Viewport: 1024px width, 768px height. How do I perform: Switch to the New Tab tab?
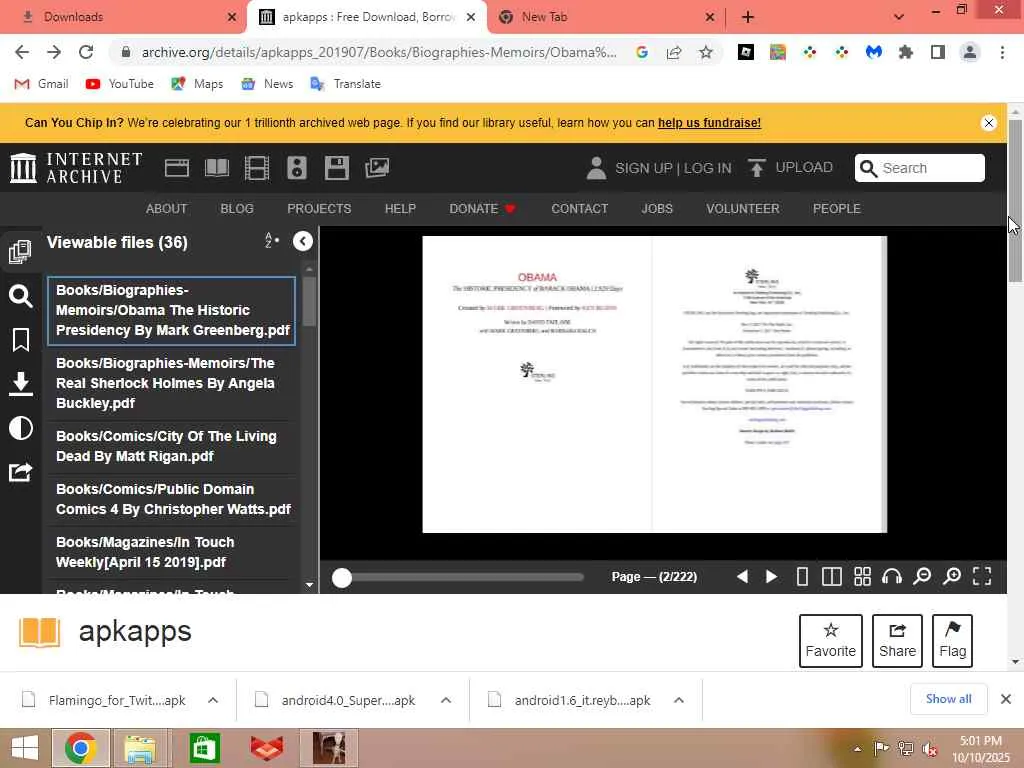[x=605, y=17]
